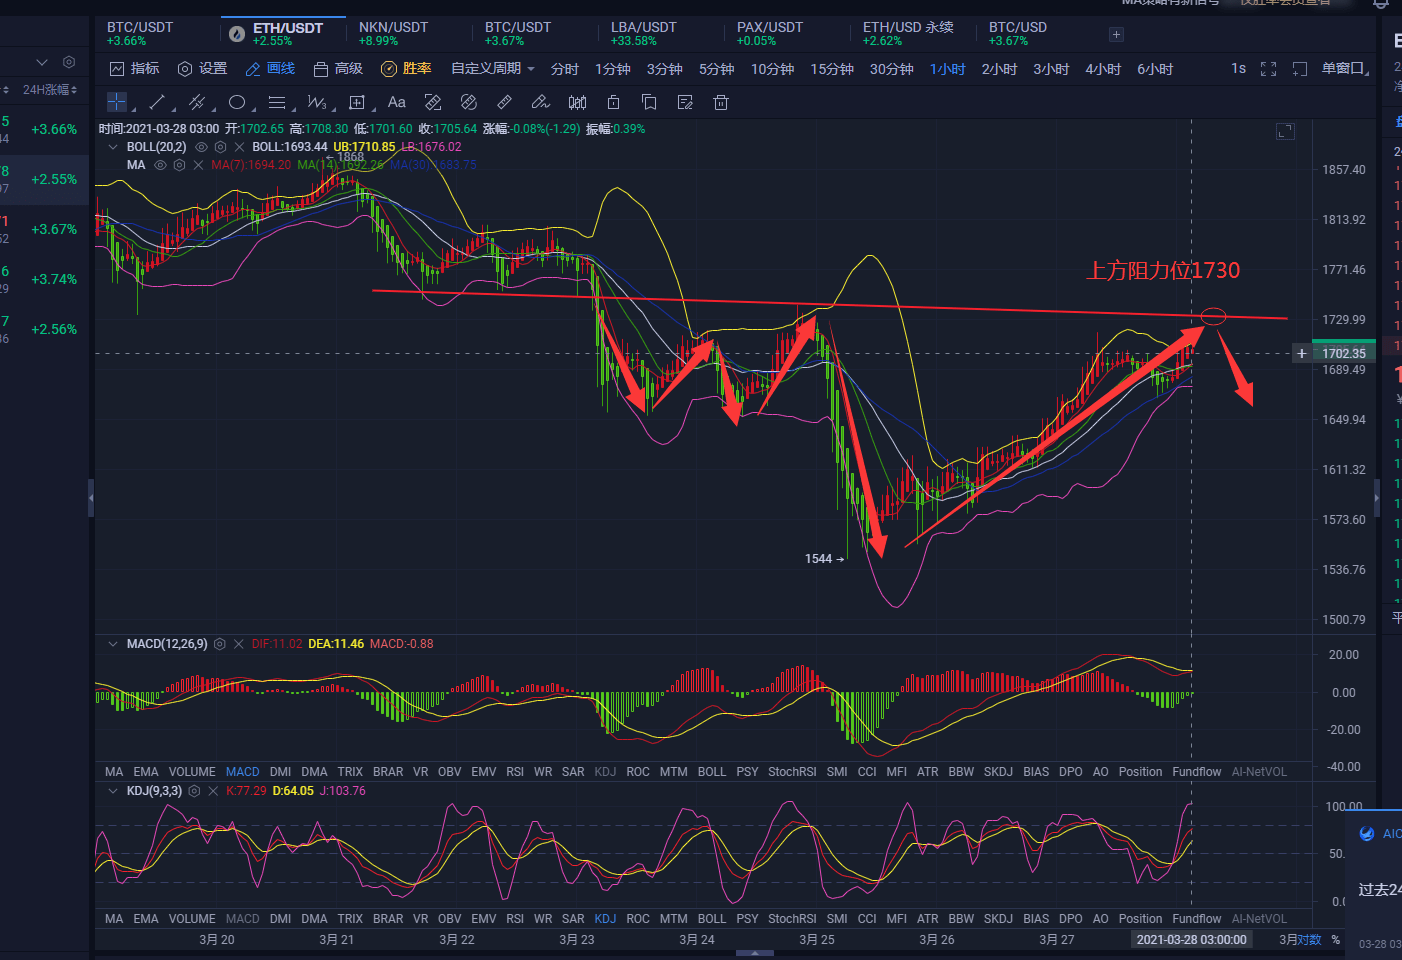Viewport: 1402px width, 960px height.
Task: Switch to the BTC/USD 永续 ETH/USD tab
Action: 908,33
